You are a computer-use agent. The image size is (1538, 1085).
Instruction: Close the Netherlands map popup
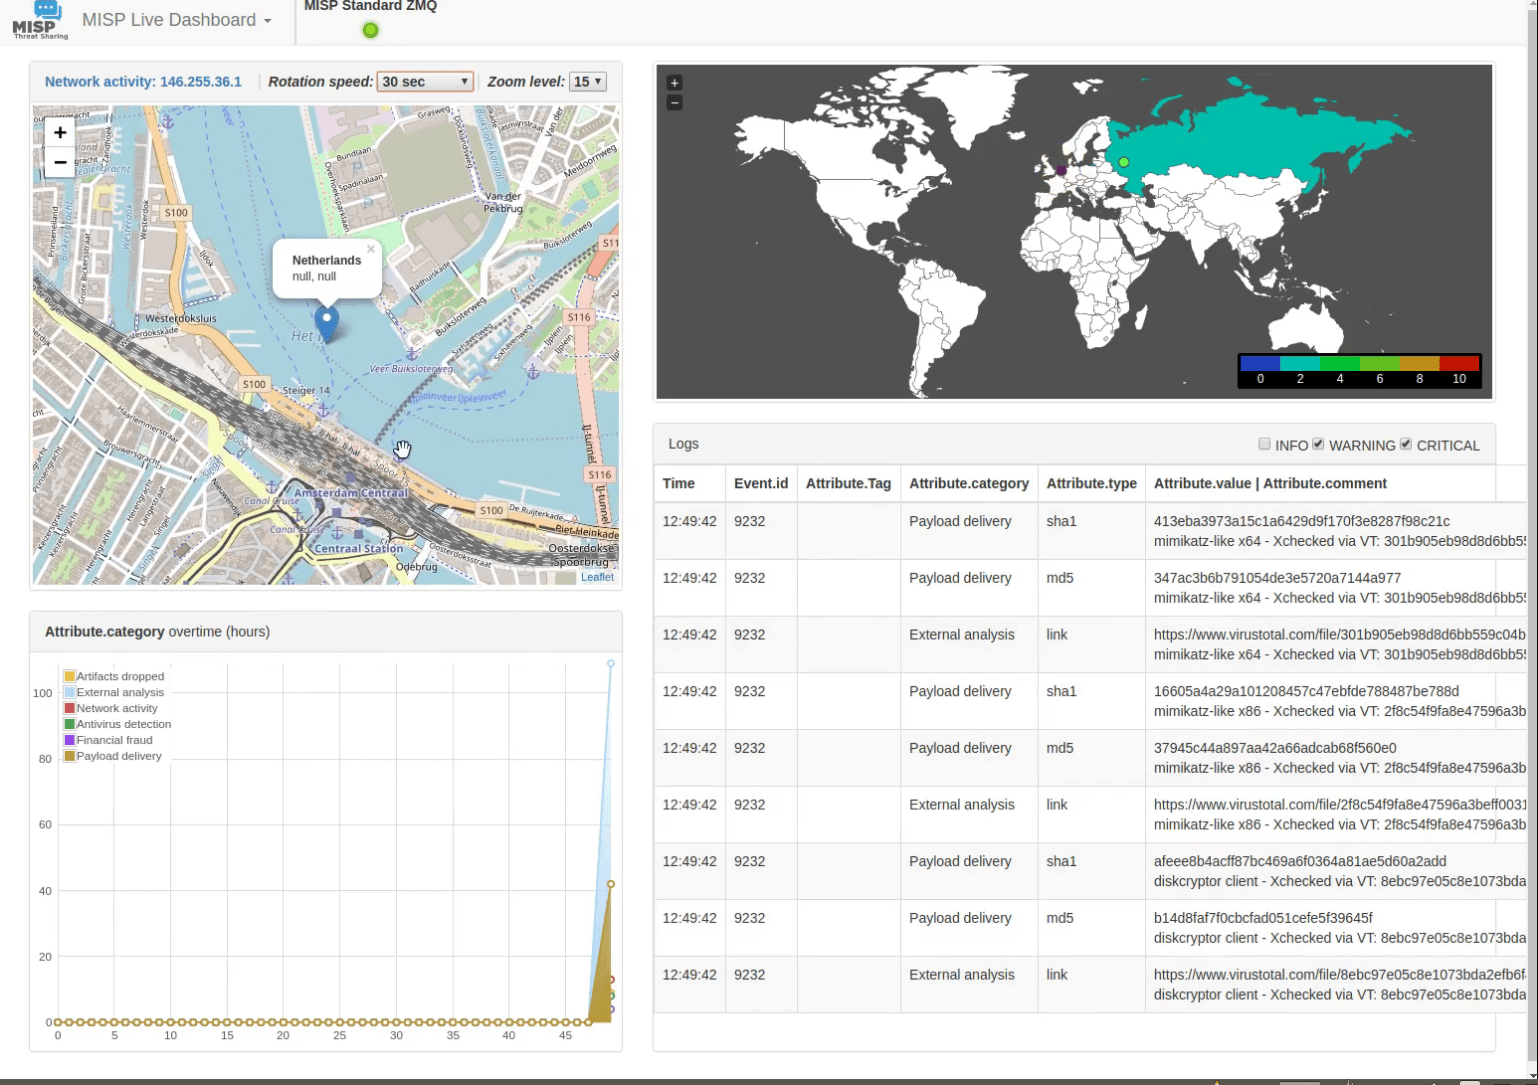tap(371, 248)
